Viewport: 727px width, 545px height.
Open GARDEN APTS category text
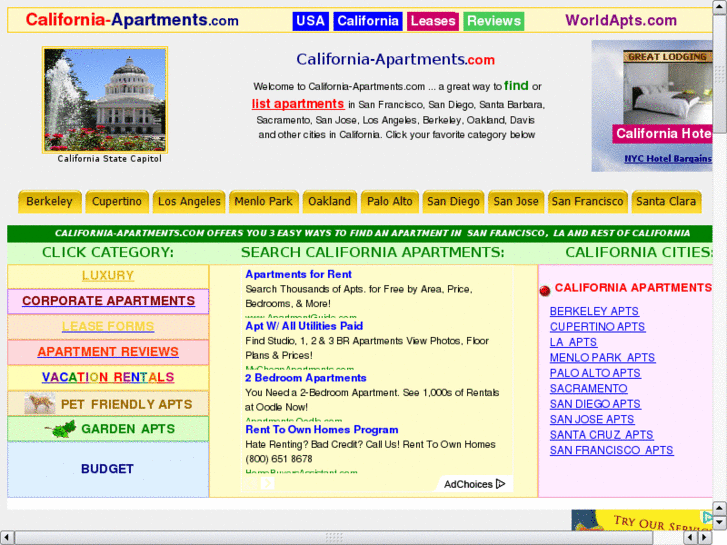pos(128,429)
